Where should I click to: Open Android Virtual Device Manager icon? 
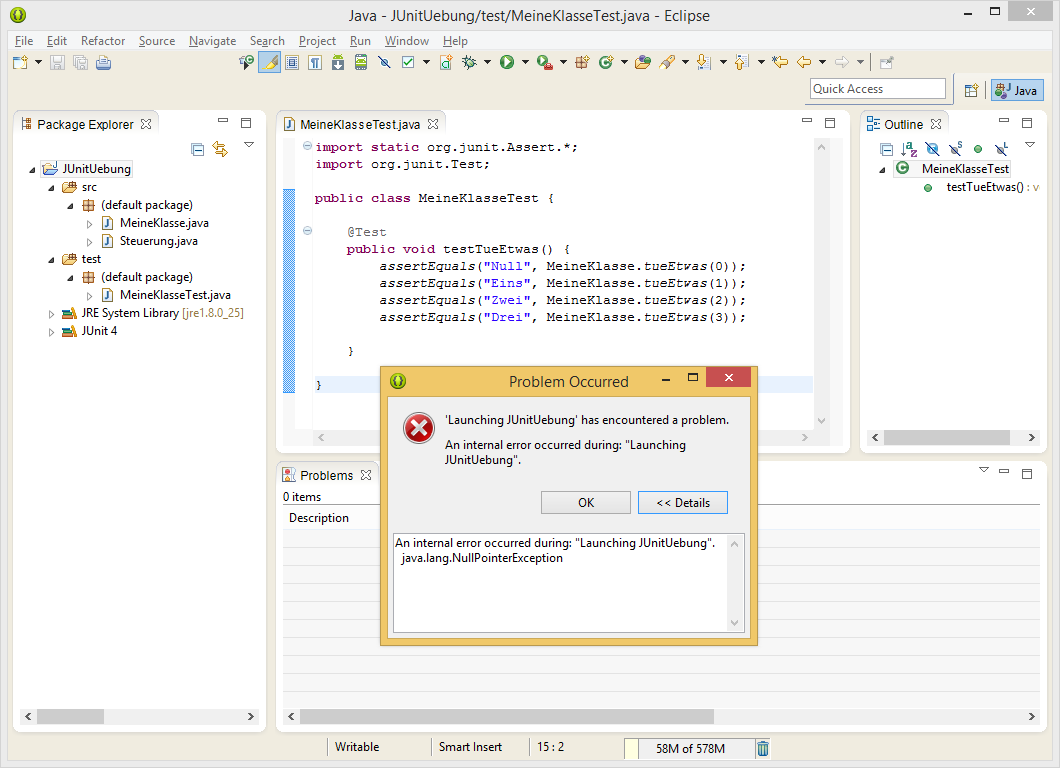[361, 63]
